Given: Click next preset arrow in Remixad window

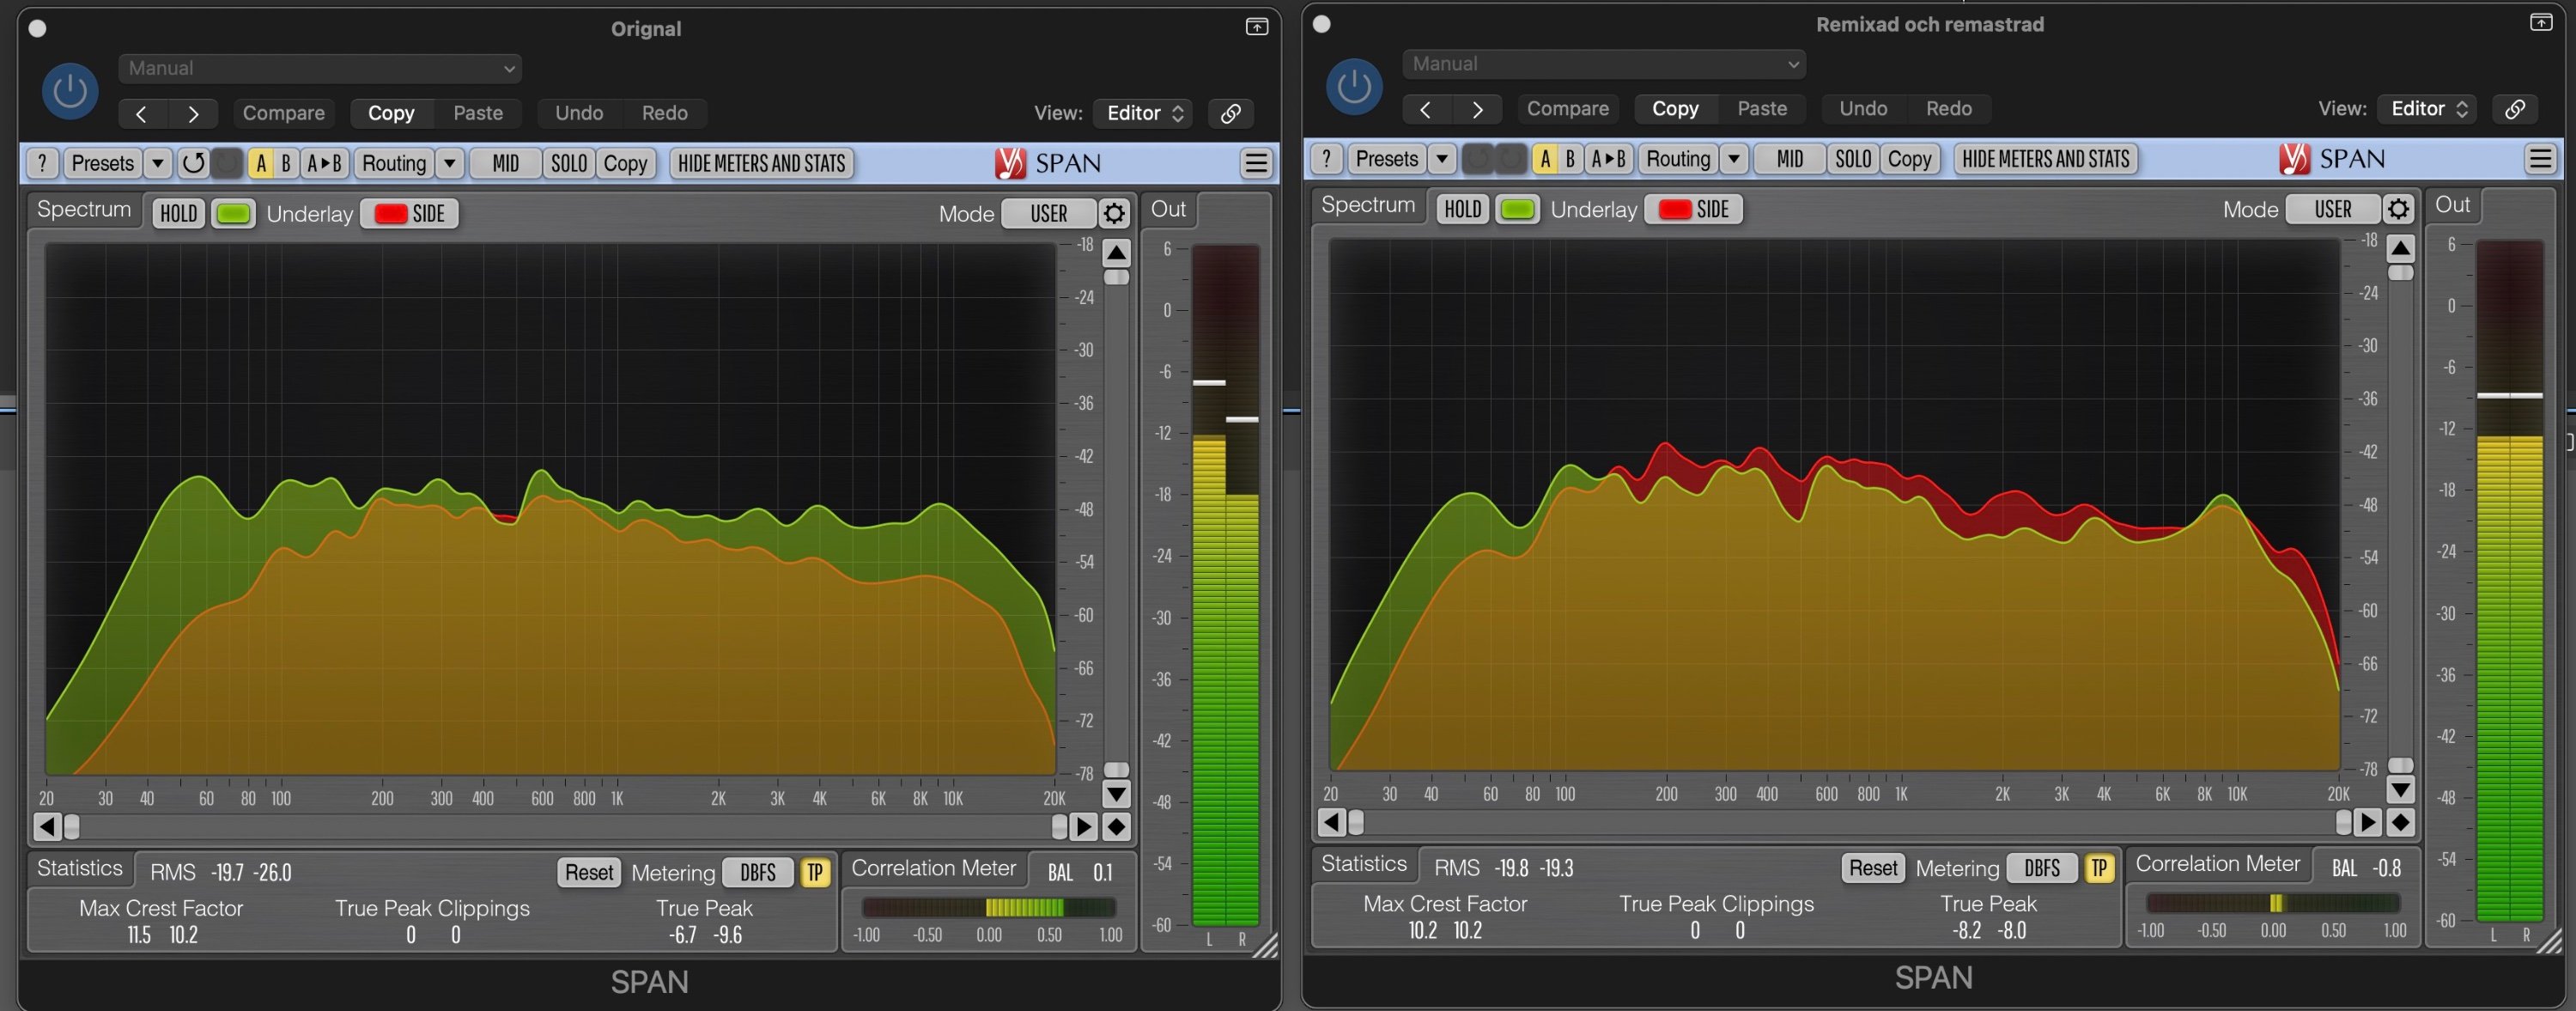Looking at the screenshot, I should tap(1477, 109).
